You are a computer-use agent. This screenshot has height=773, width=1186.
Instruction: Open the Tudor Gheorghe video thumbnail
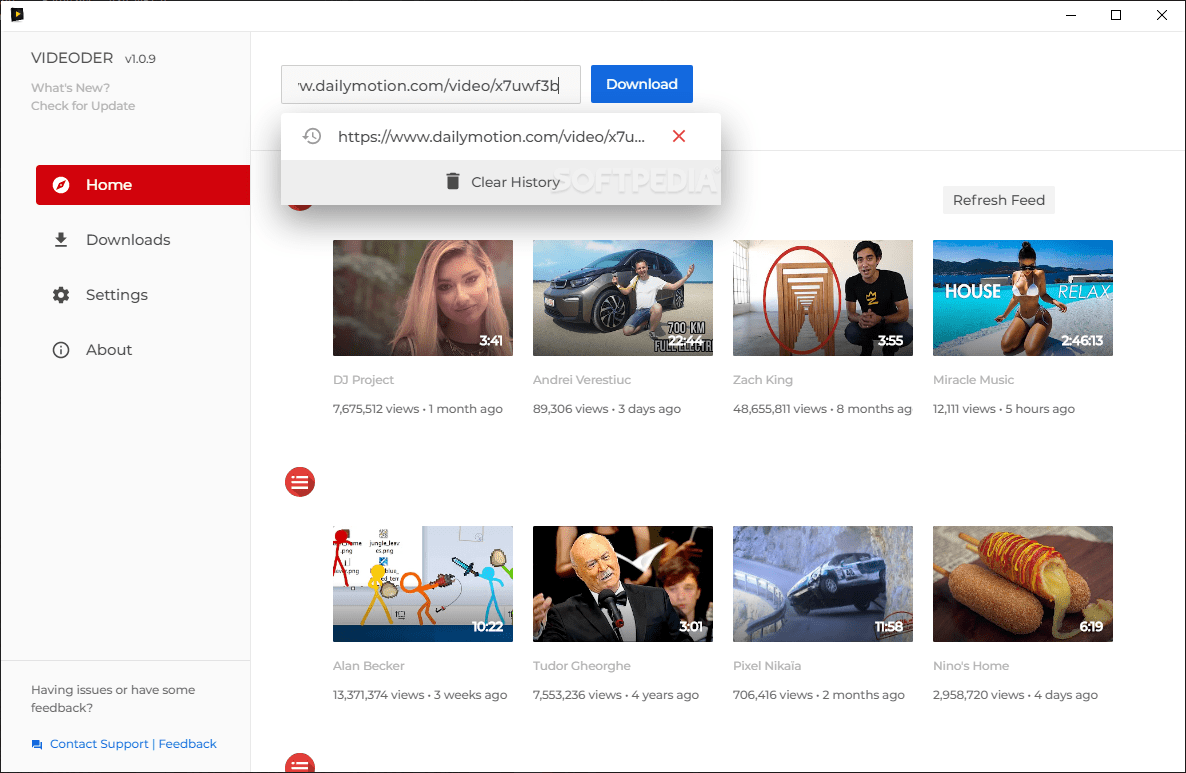[622, 584]
